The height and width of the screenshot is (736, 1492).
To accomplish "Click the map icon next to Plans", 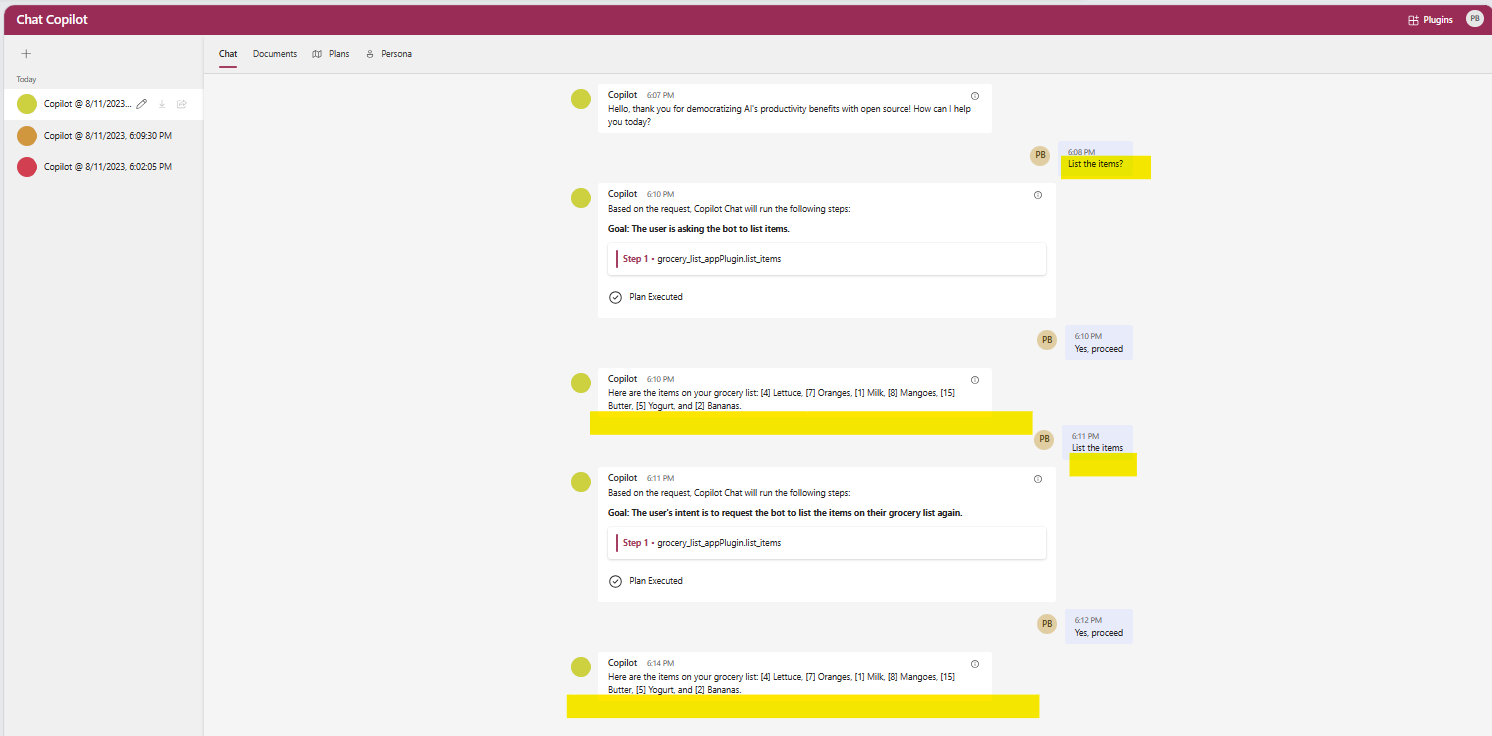I will coord(317,54).
